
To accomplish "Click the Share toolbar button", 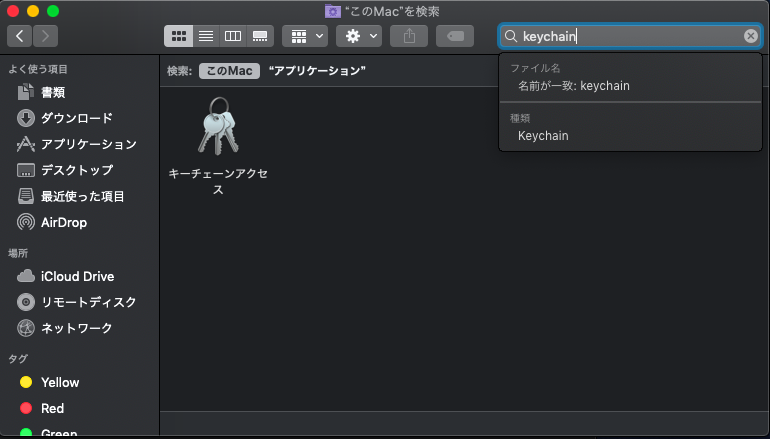I will click(408, 36).
